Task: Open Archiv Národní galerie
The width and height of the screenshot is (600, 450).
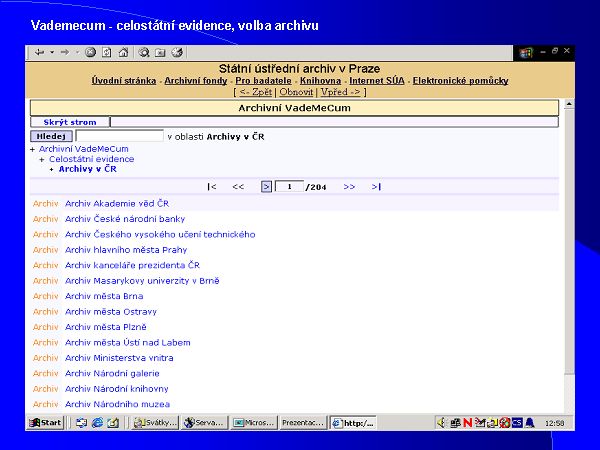Action: (112, 373)
